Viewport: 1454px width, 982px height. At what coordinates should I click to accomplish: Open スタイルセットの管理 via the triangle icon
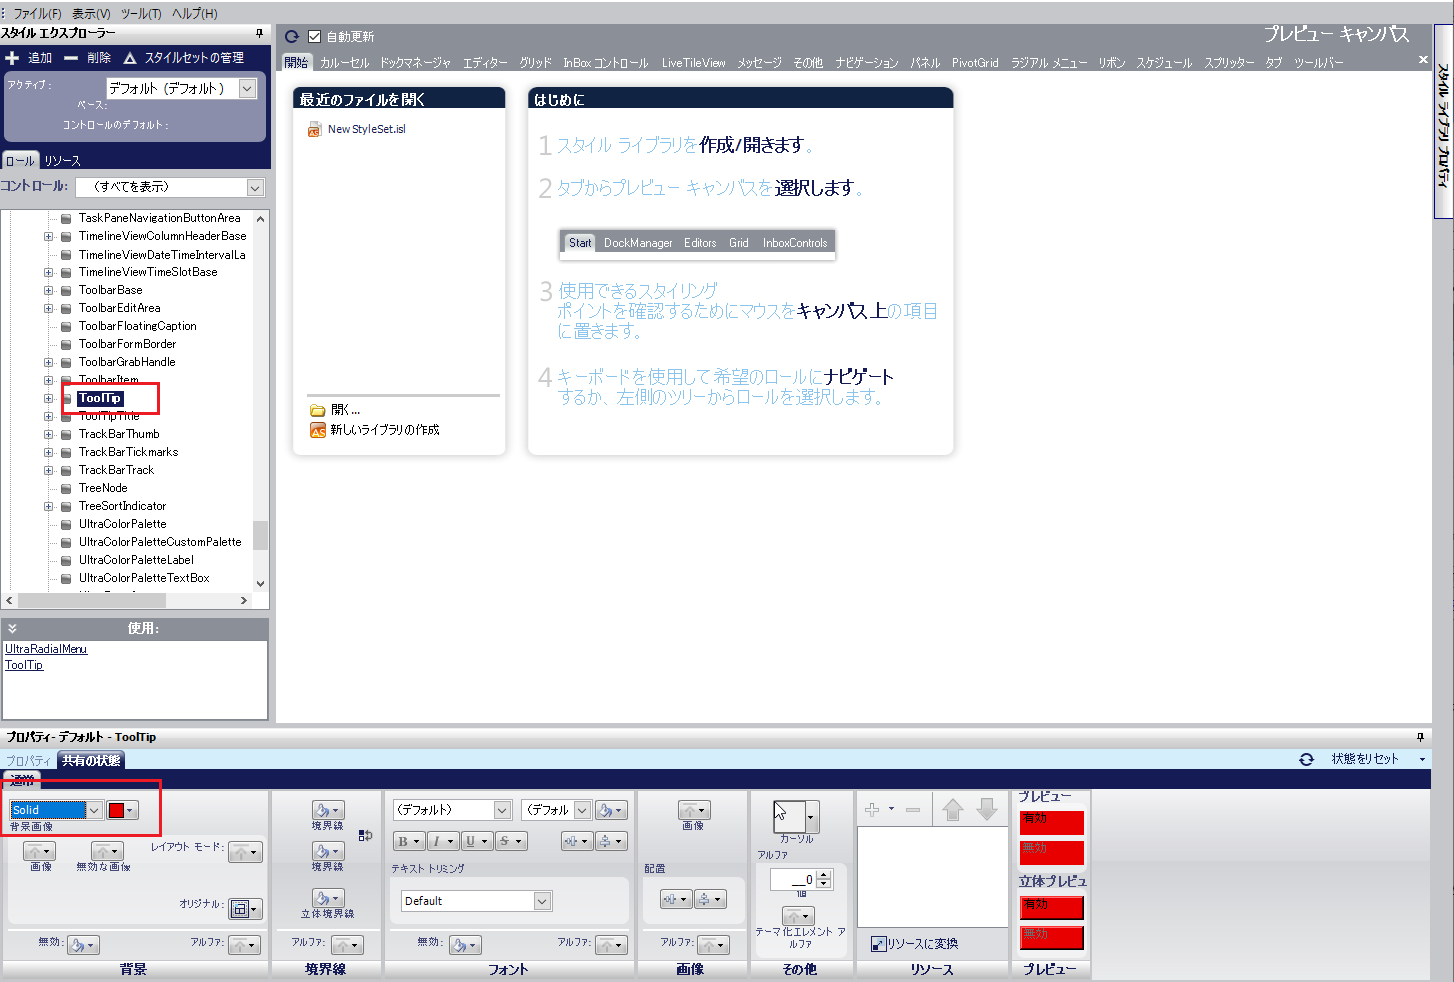point(131,57)
